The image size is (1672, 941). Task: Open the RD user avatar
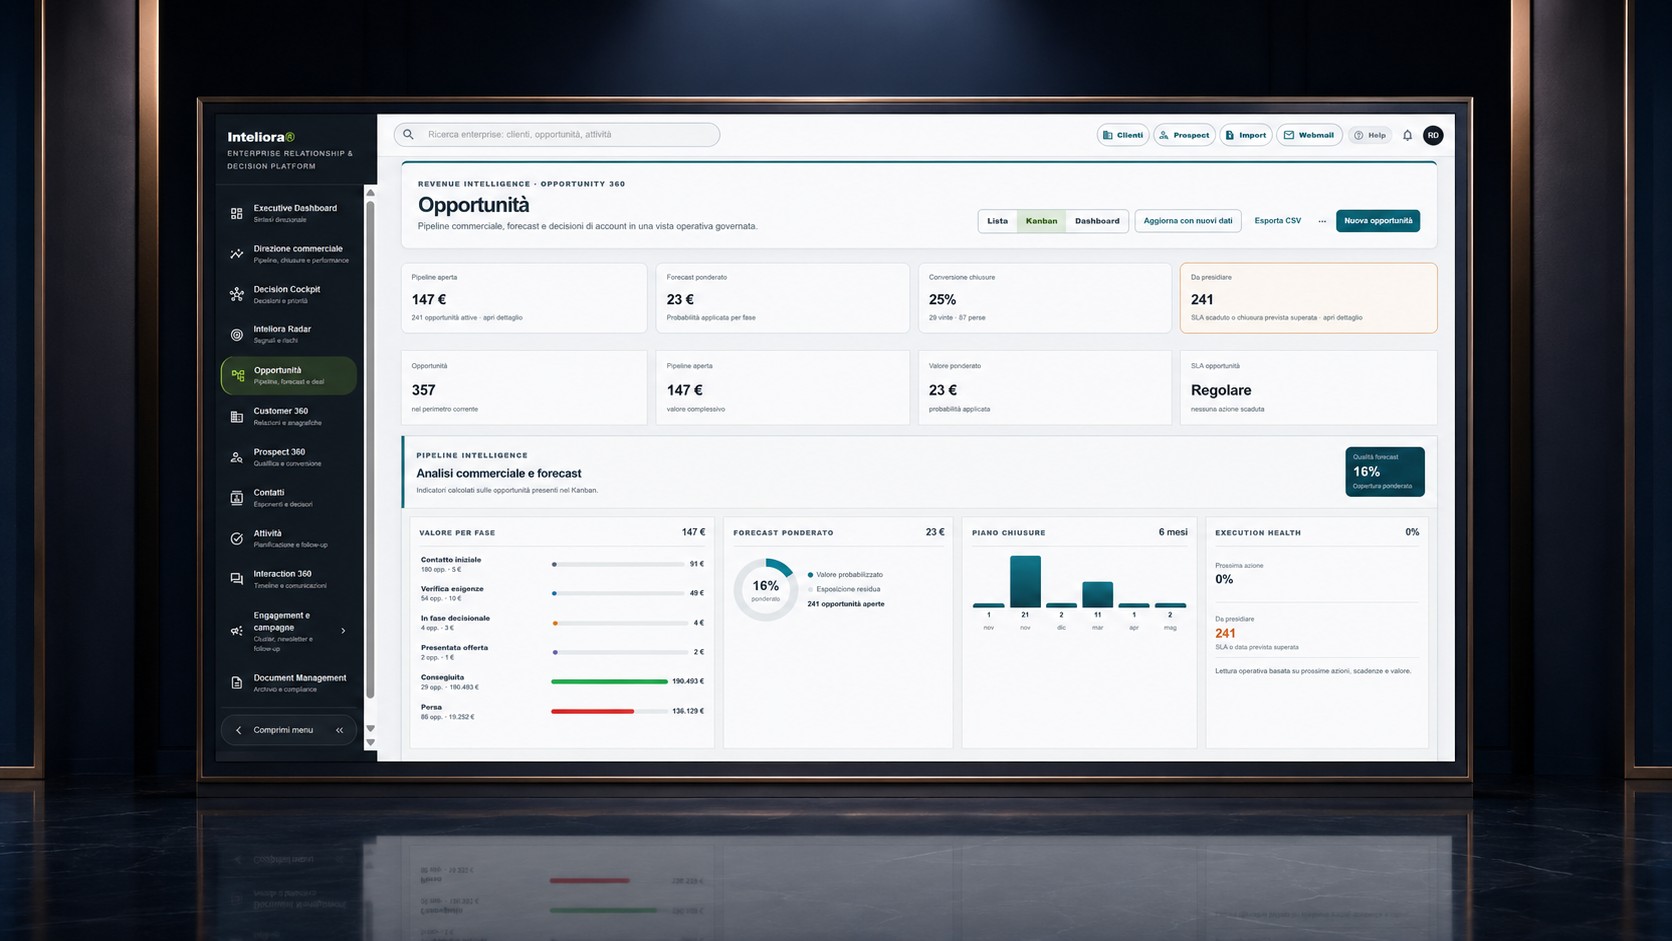coord(1433,135)
